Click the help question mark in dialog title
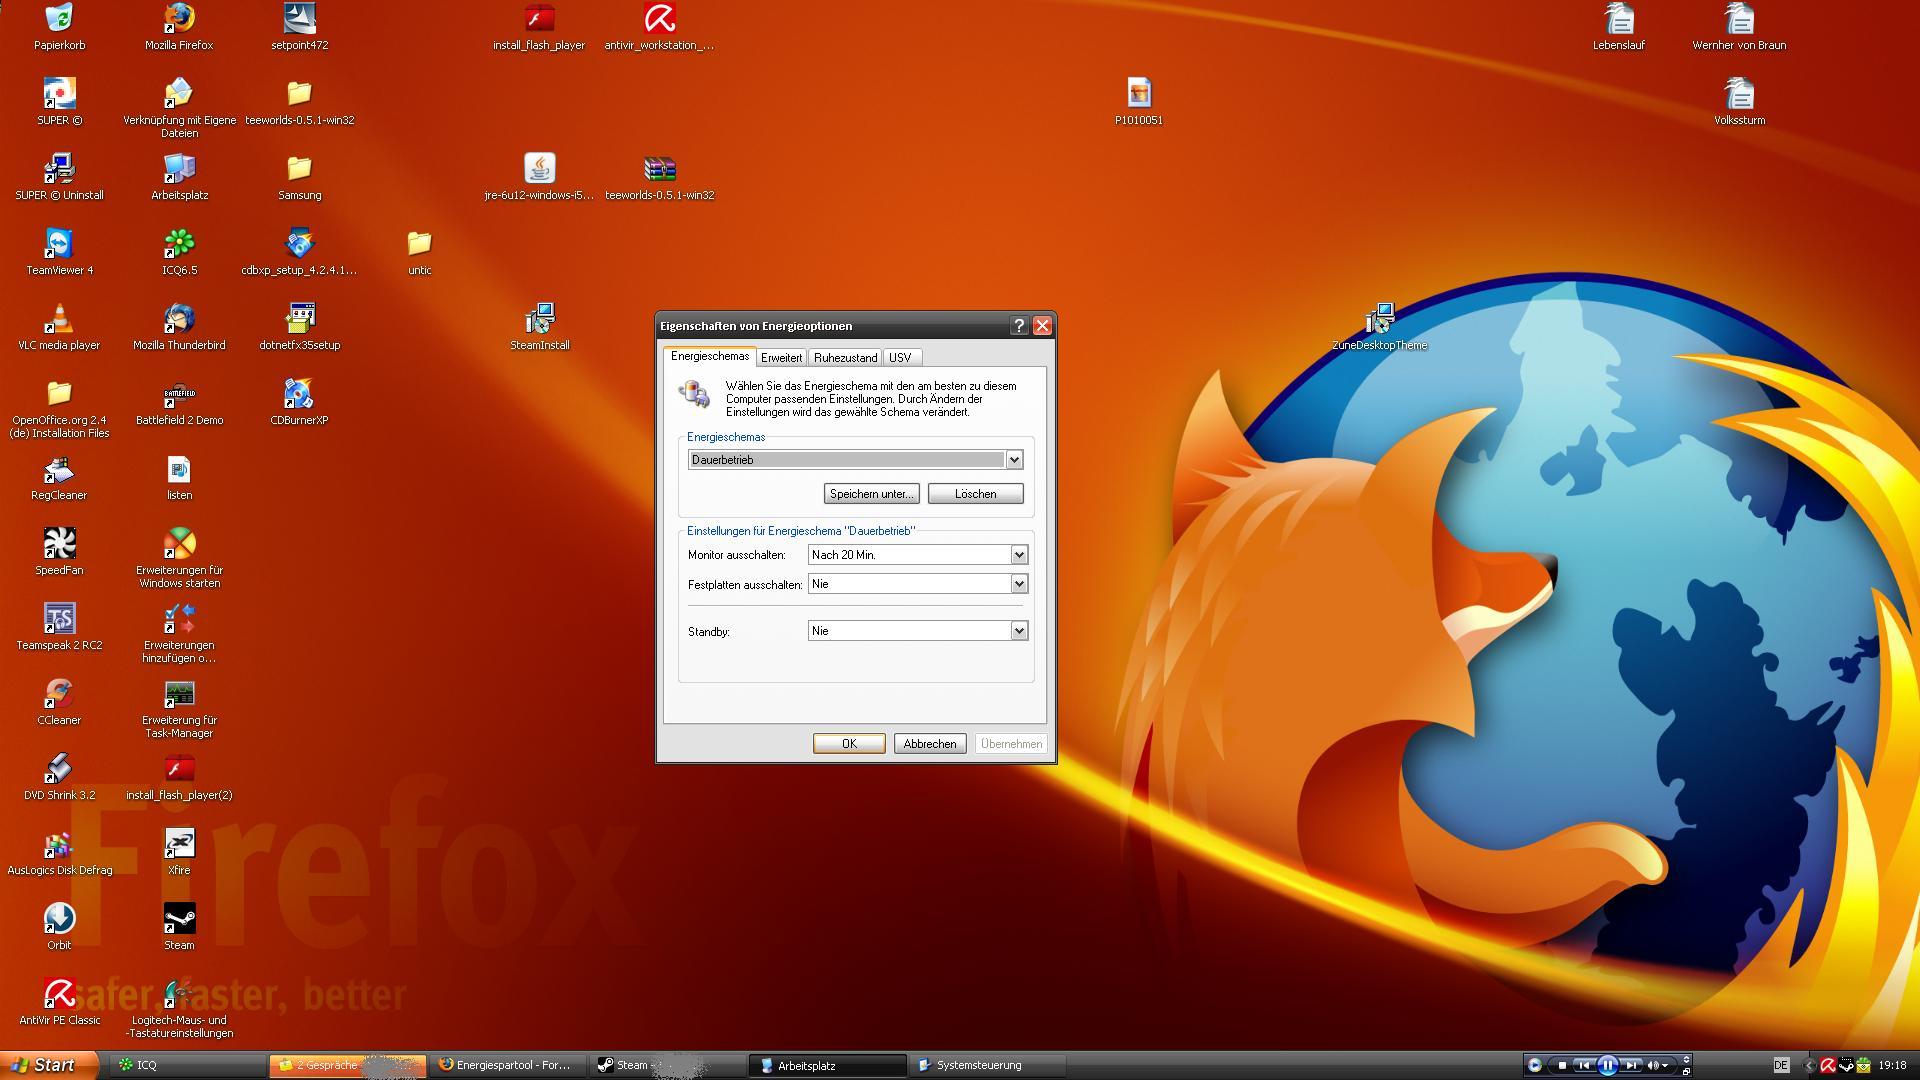1920x1080 pixels. point(1019,326)
